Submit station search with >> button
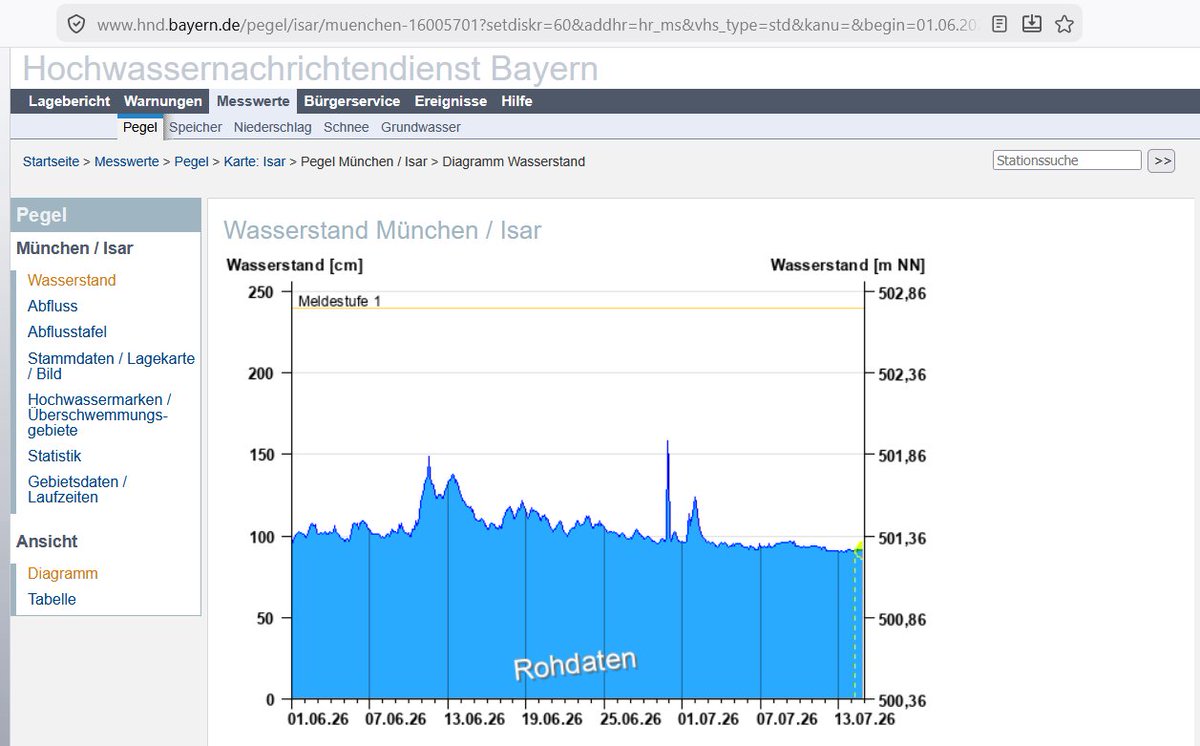Viewport: 1200px width, 746px height. click(x=1161, y=161)
